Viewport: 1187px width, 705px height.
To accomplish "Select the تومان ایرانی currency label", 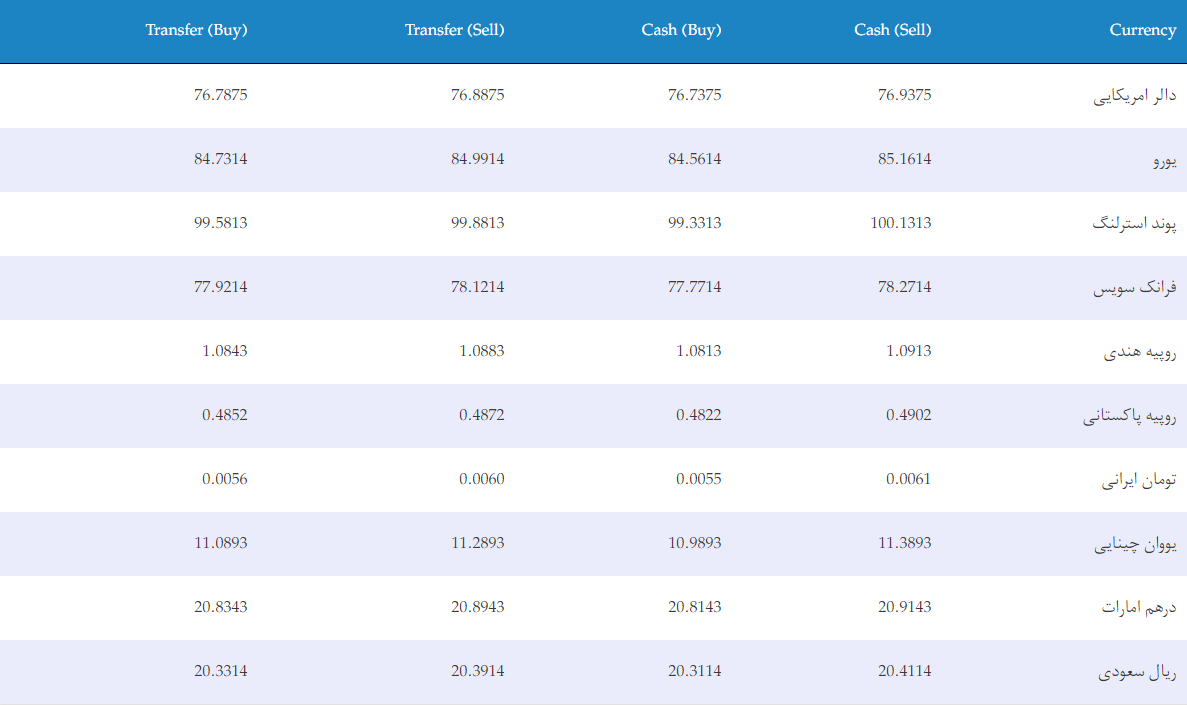I will click(x=1139, y=479).
